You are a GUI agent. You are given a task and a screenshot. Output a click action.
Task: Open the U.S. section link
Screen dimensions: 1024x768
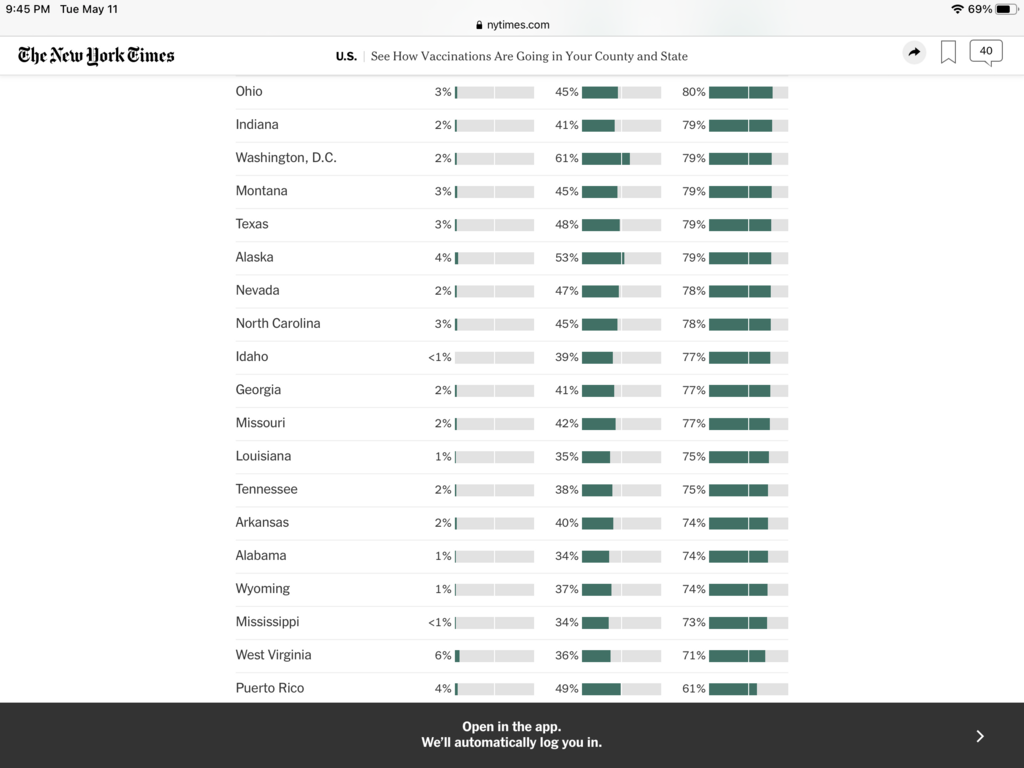pos(346,56)
